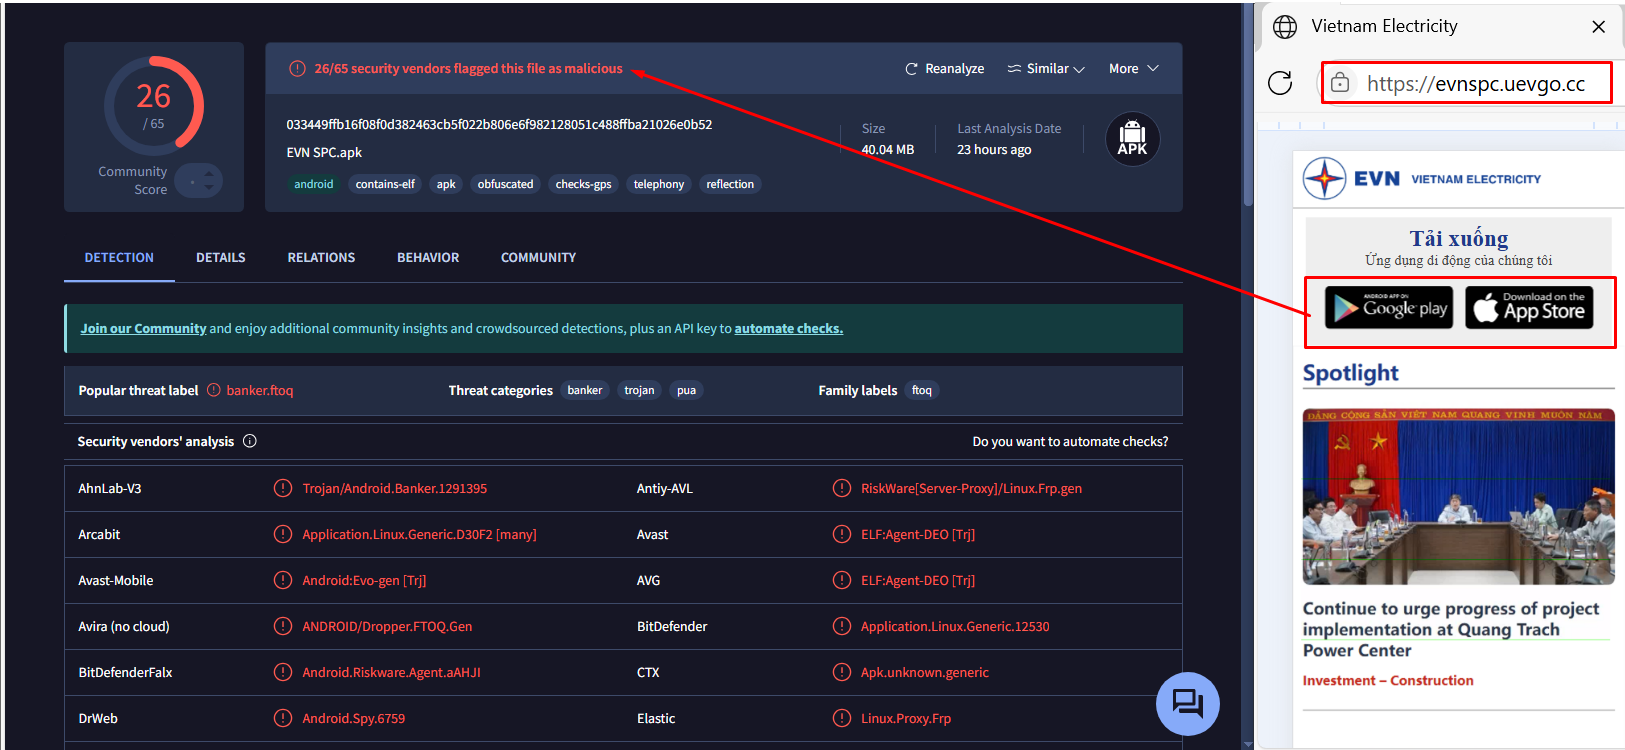The height and width of the screenshot is (750, 1625).
Task: Open the Similar dropdown
Action: [x=1045, y=69]
